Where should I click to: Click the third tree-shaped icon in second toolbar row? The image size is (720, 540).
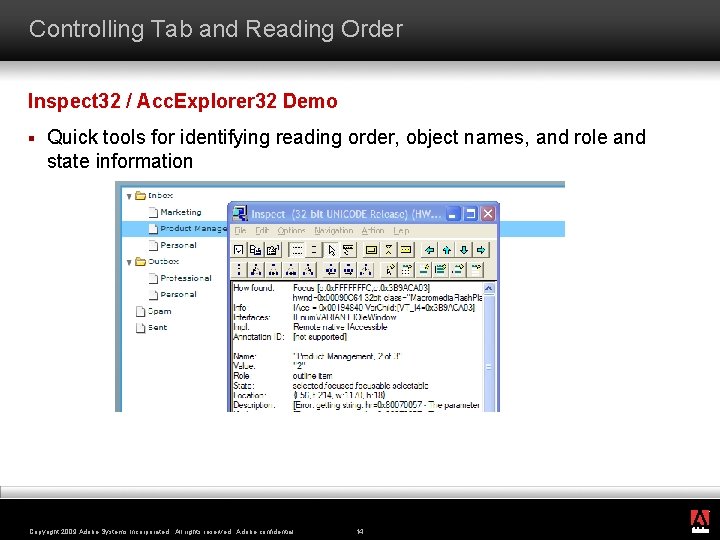click(291, 270)
